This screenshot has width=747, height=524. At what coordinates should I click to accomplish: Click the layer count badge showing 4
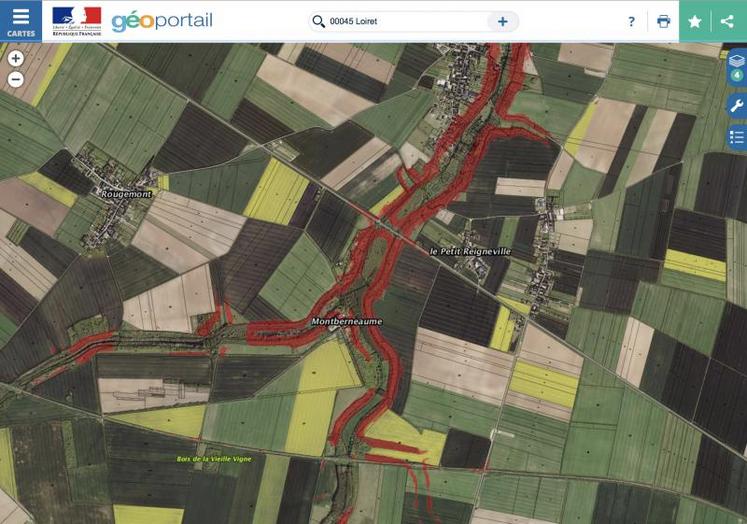point(737,75)
